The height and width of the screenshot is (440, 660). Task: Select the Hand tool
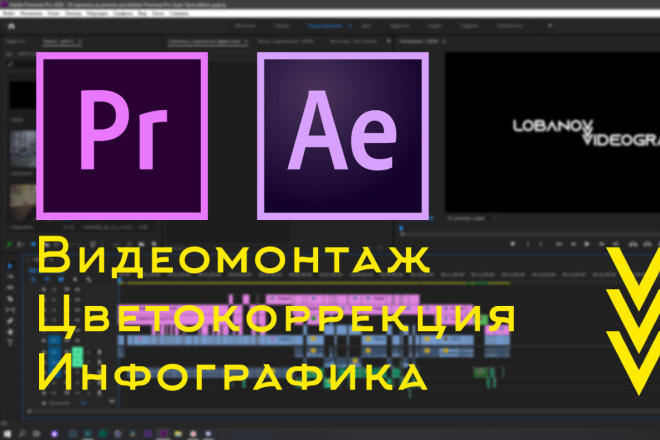tap(10, 332)
